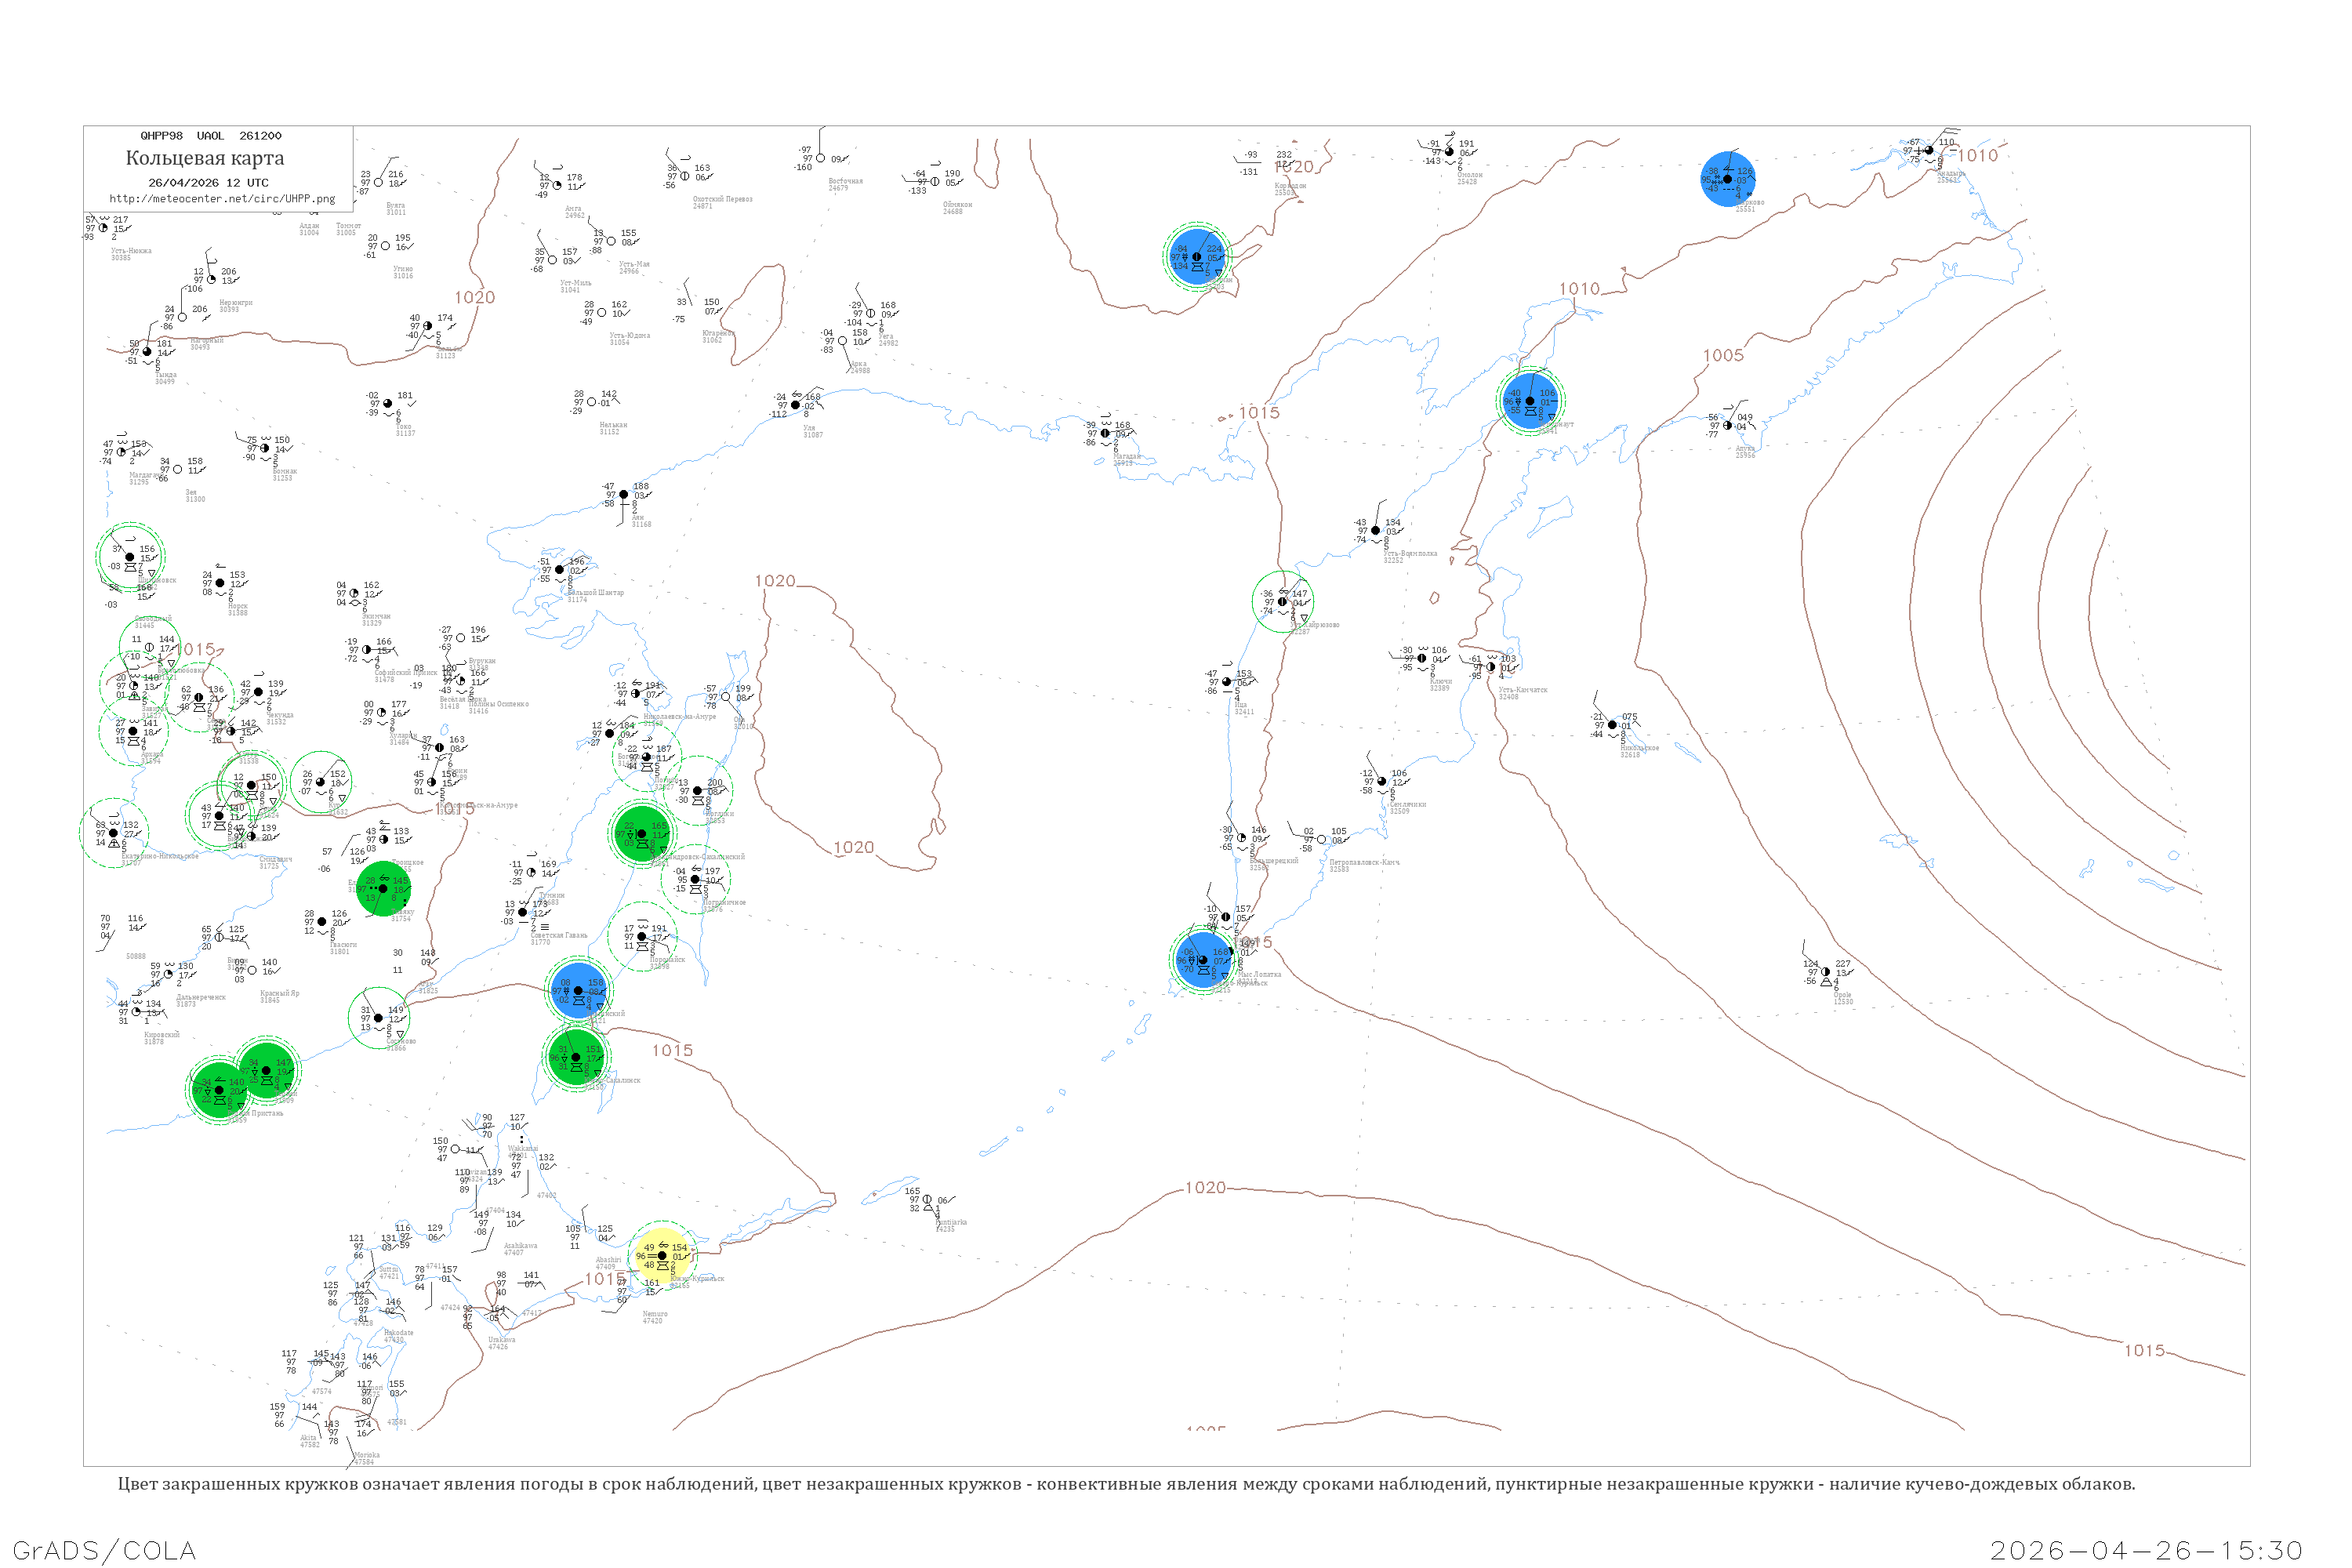Viewport: 2352px width, 1568px height.
Task: Click the Кольцевая карта title
Action: [205, 158]
